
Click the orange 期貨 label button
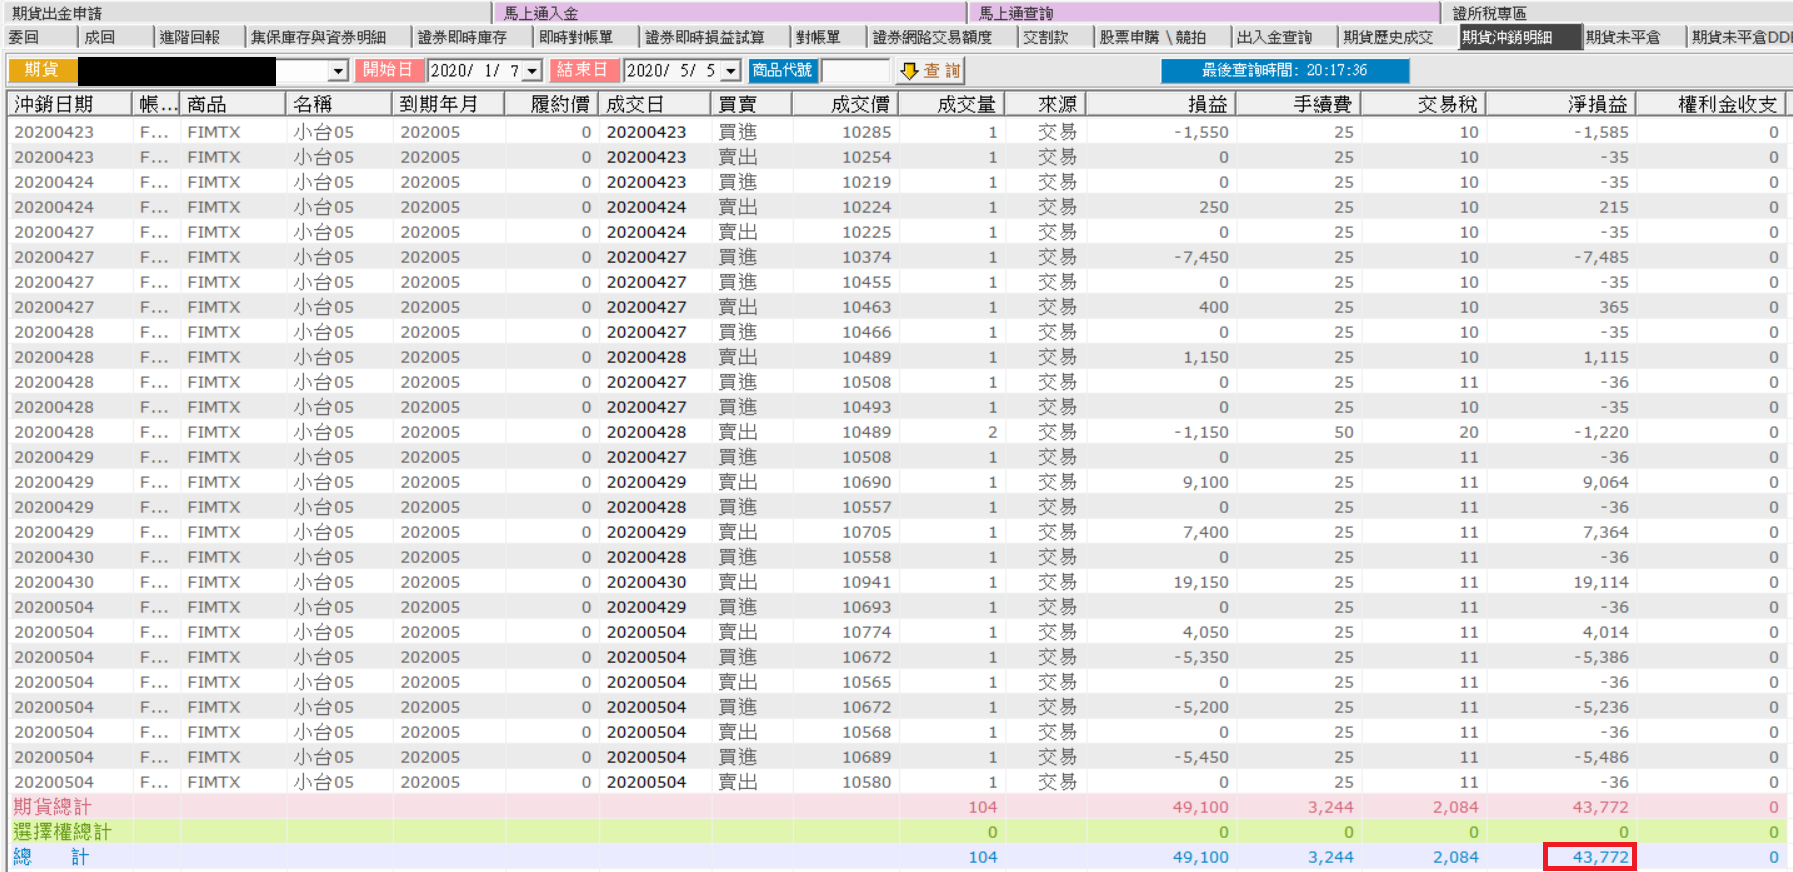[42, 70]
